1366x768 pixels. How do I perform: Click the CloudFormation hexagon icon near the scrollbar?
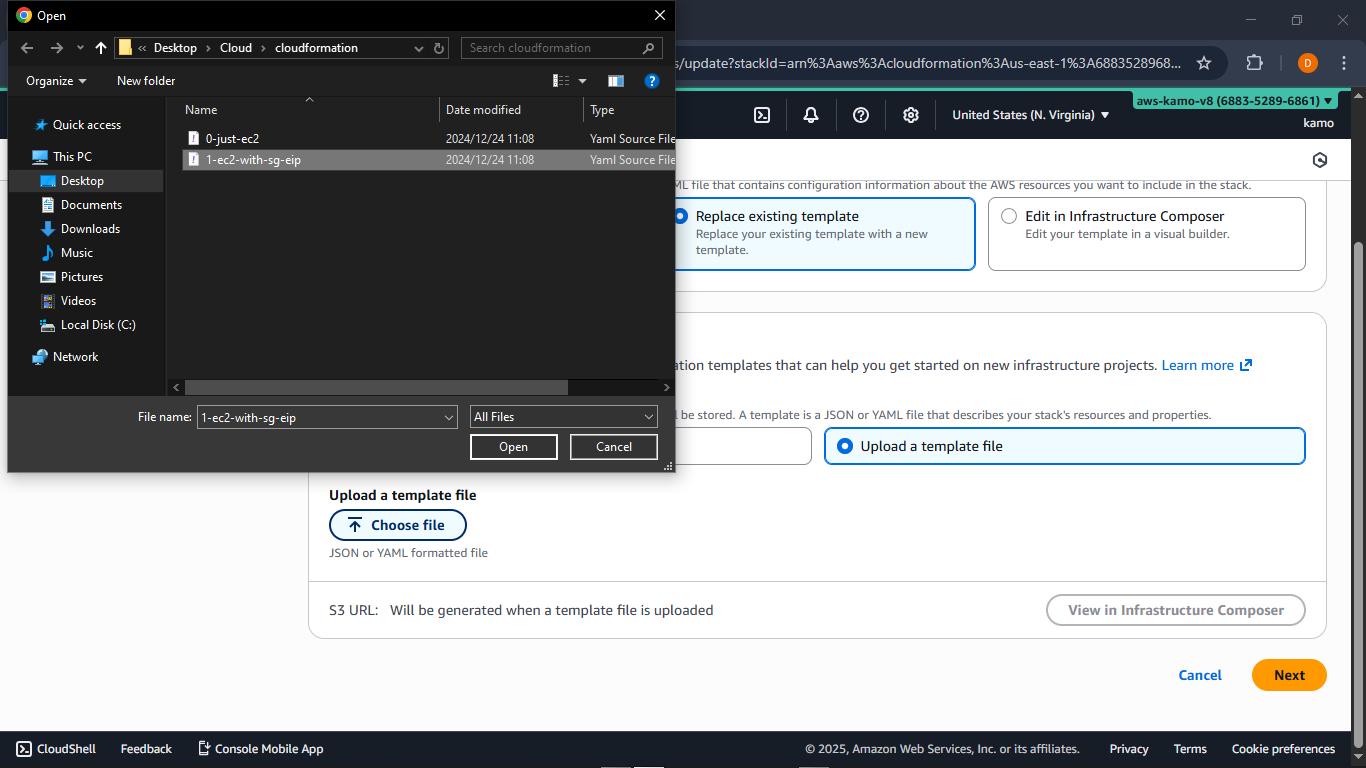coord(1319,159)
